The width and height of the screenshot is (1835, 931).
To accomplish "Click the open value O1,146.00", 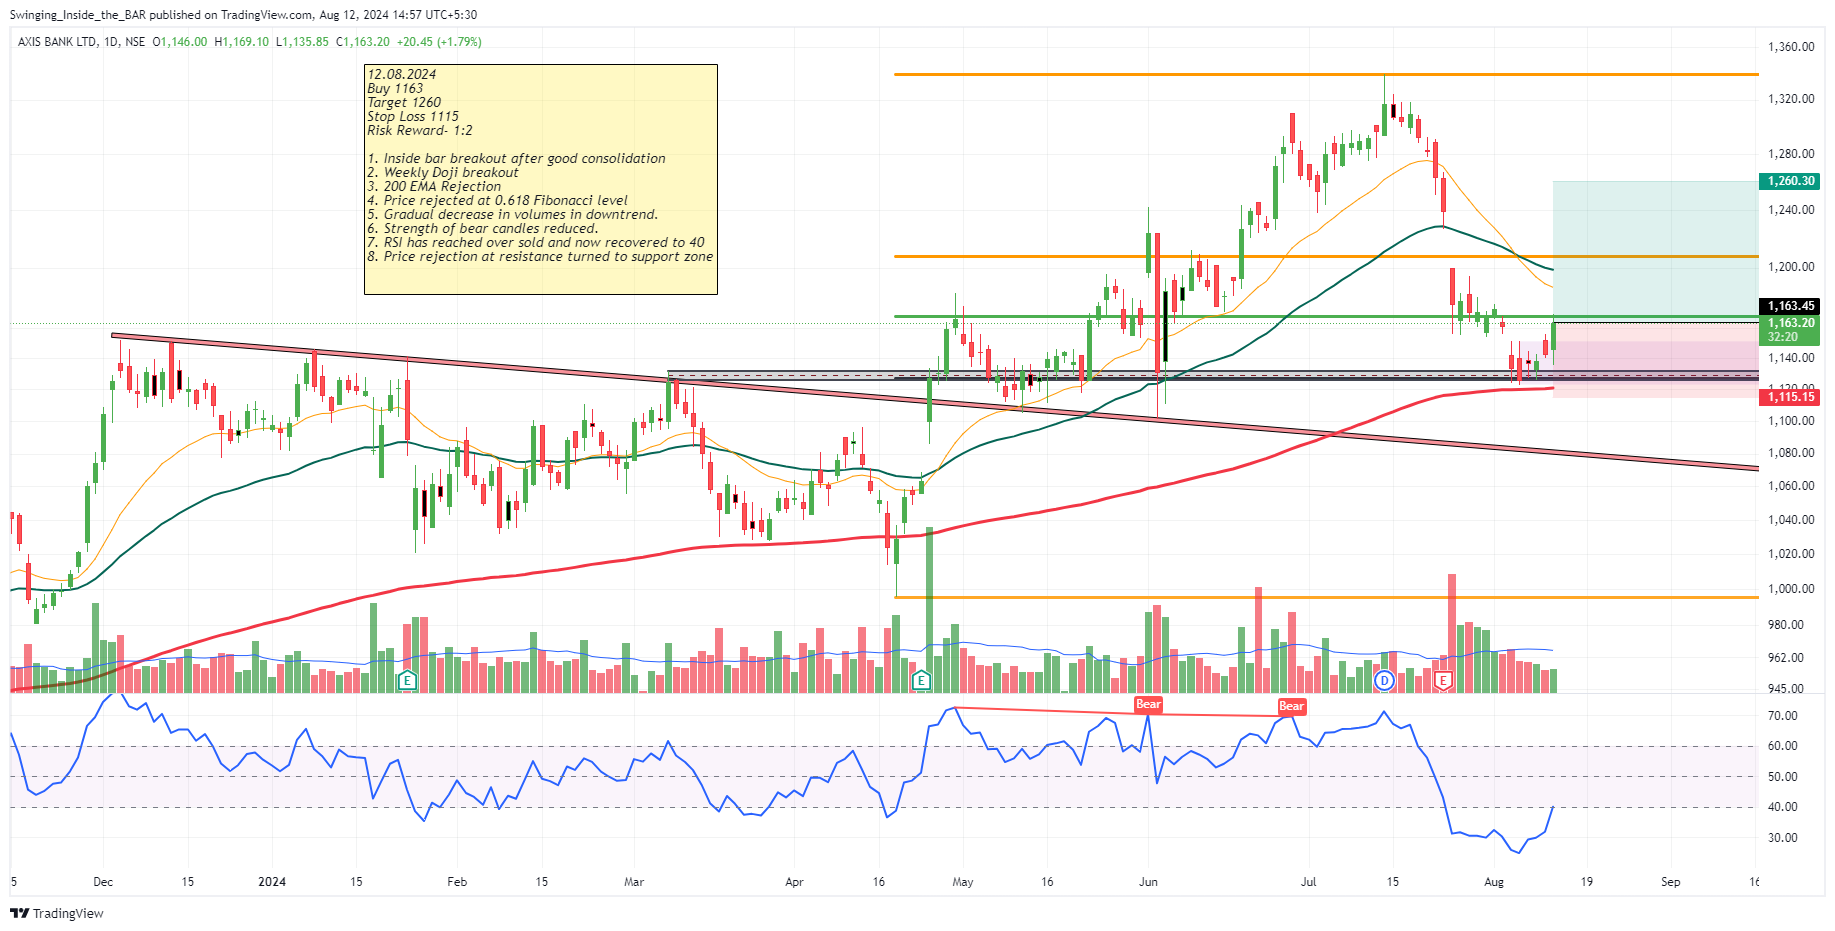I will 180,42.
